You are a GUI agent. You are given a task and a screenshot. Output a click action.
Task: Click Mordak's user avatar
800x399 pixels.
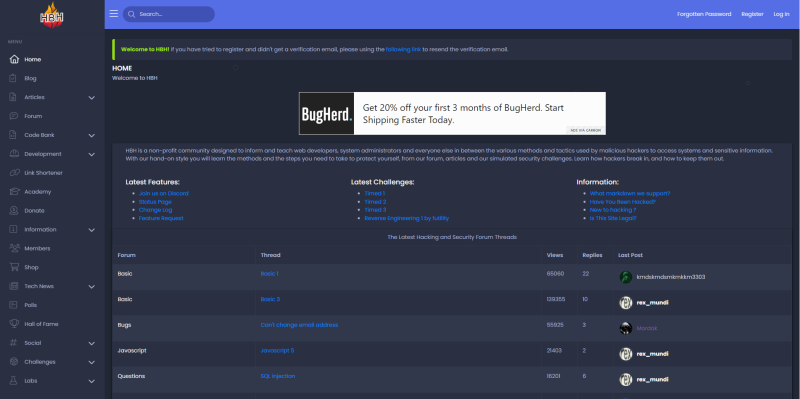pos(626,328)
